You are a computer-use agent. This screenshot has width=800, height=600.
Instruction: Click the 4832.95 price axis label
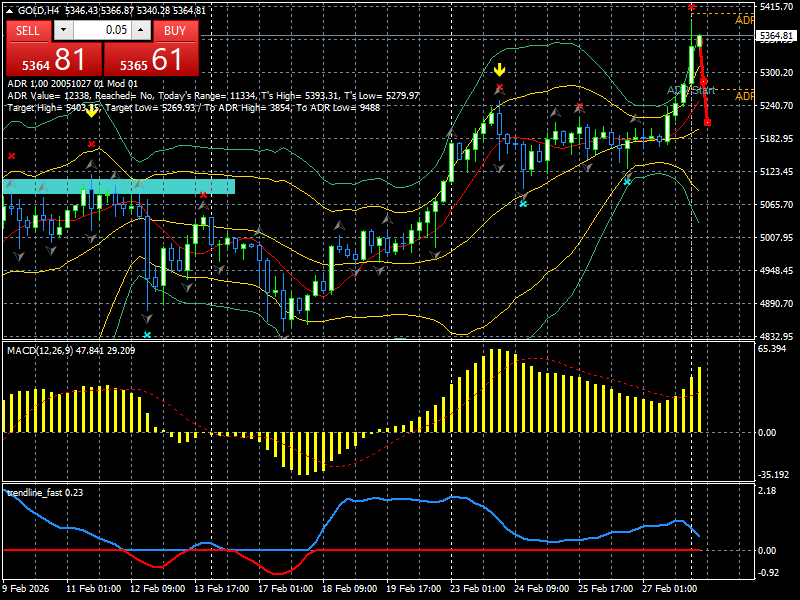coord(776,336)
